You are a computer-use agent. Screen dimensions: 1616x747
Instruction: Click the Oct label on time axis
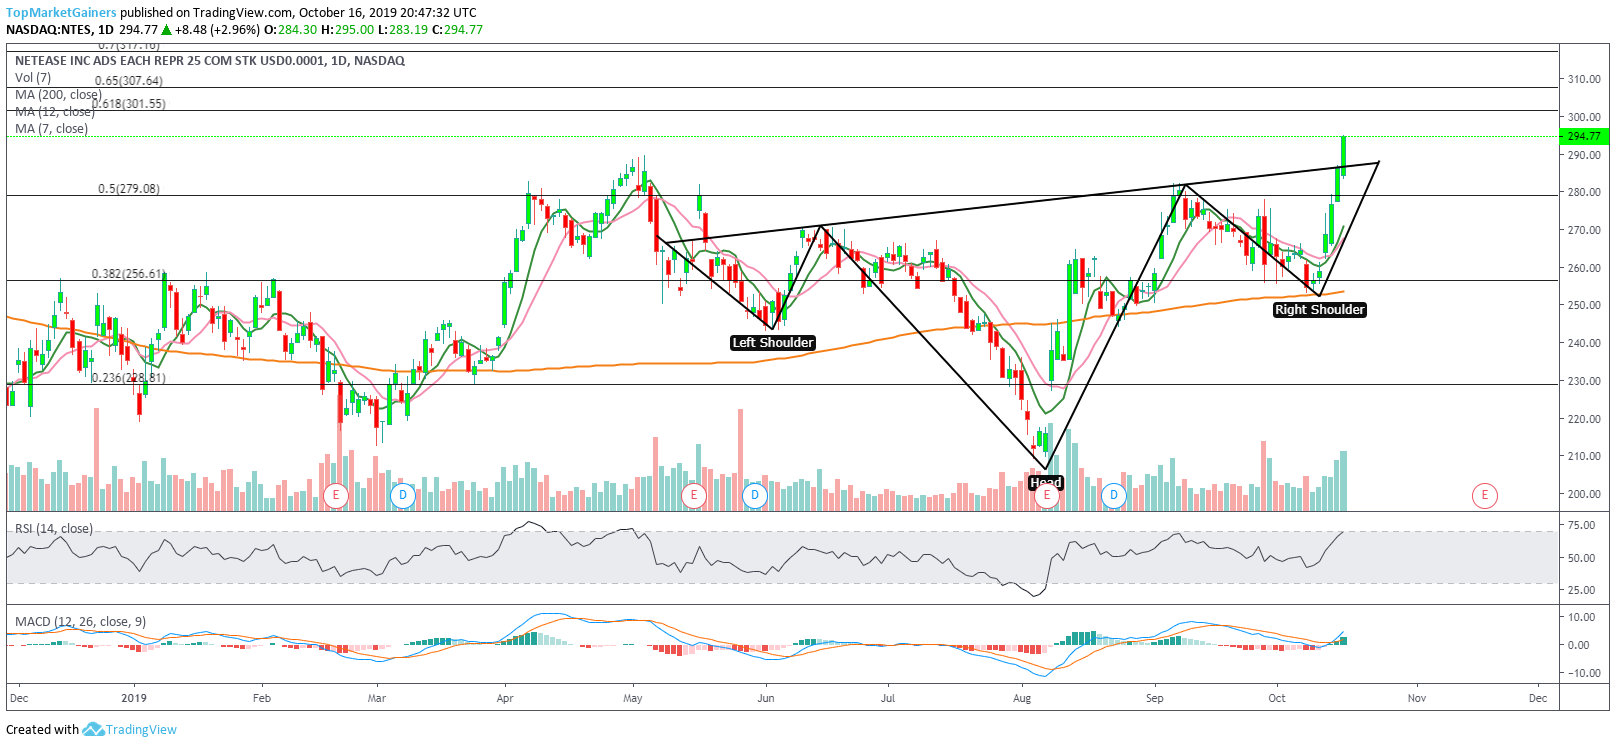click(1277, 698)
